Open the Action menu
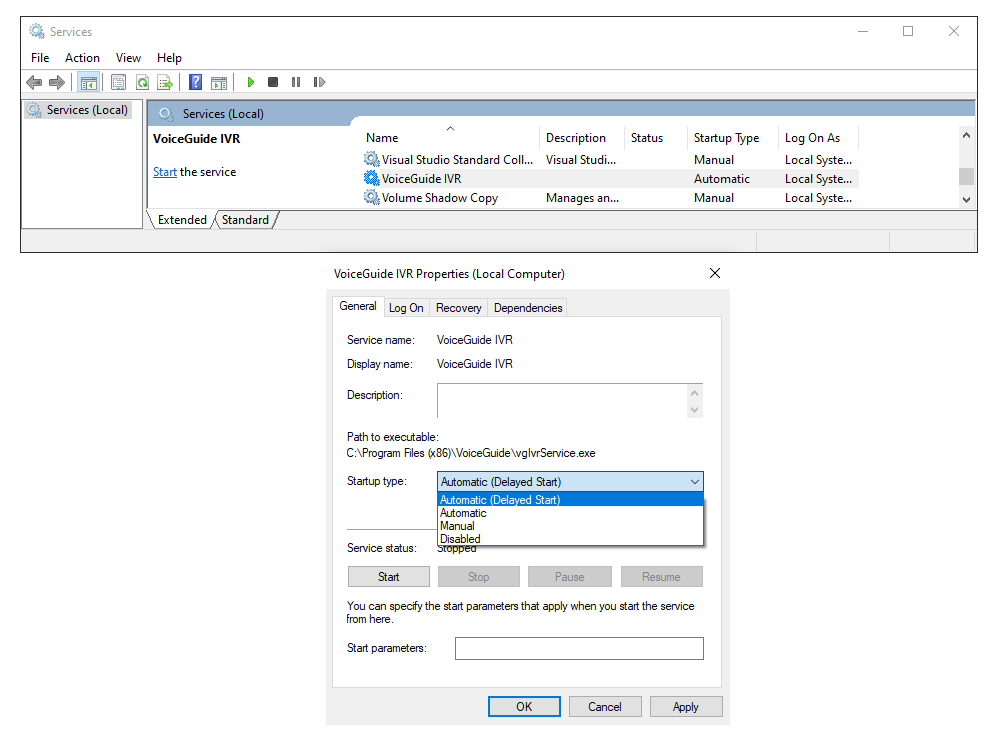This screenshot has height=752, width=996. (82, 58)
